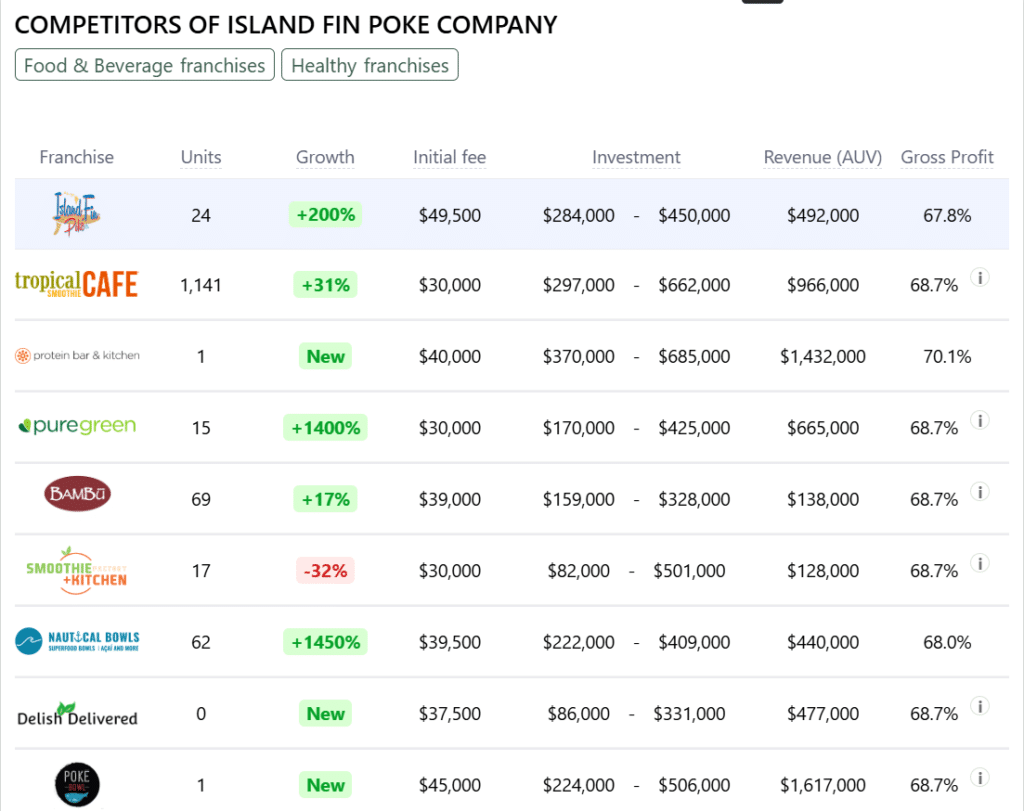Click the +31% growth badge
The image size is (1024, 811).
325,285
